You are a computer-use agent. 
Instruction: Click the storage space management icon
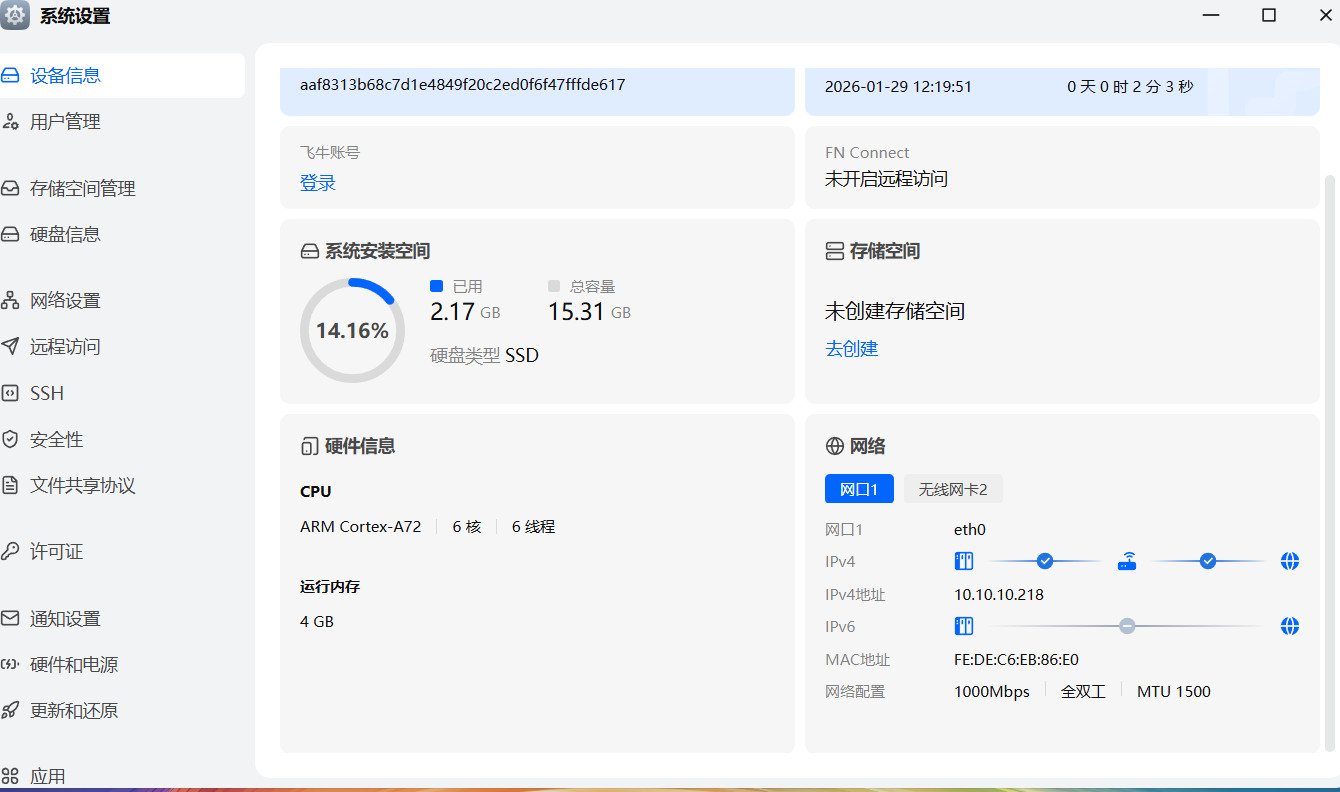pyautogui.click(x=11, y=188)
